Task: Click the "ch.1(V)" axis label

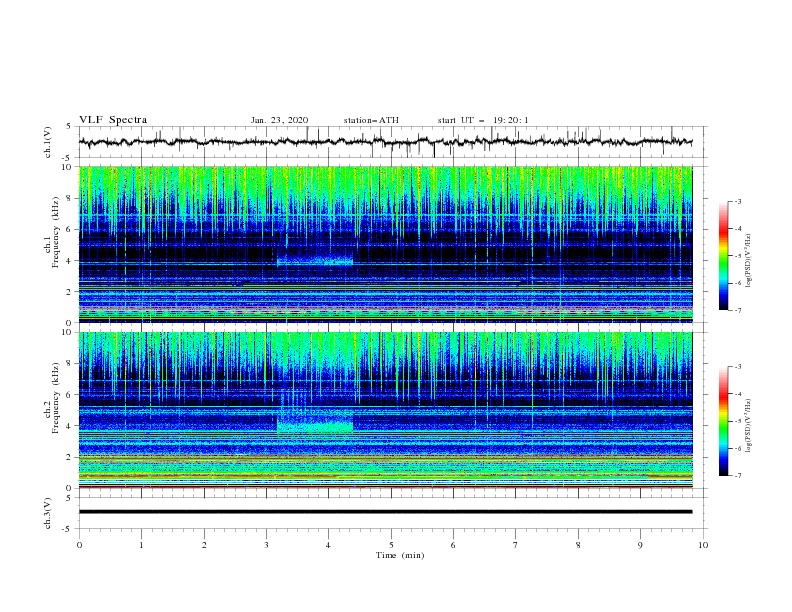Action: [x=48, y=142]
